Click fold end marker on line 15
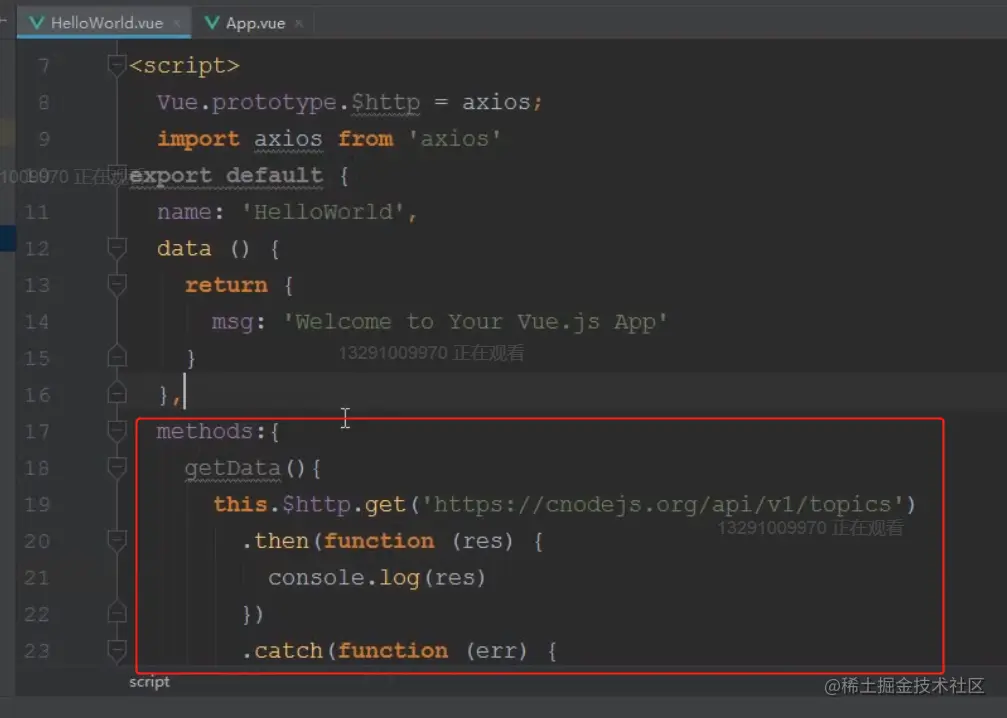Screen dimensions: 1007x718 pyautogui.click(x=117, y=356)
